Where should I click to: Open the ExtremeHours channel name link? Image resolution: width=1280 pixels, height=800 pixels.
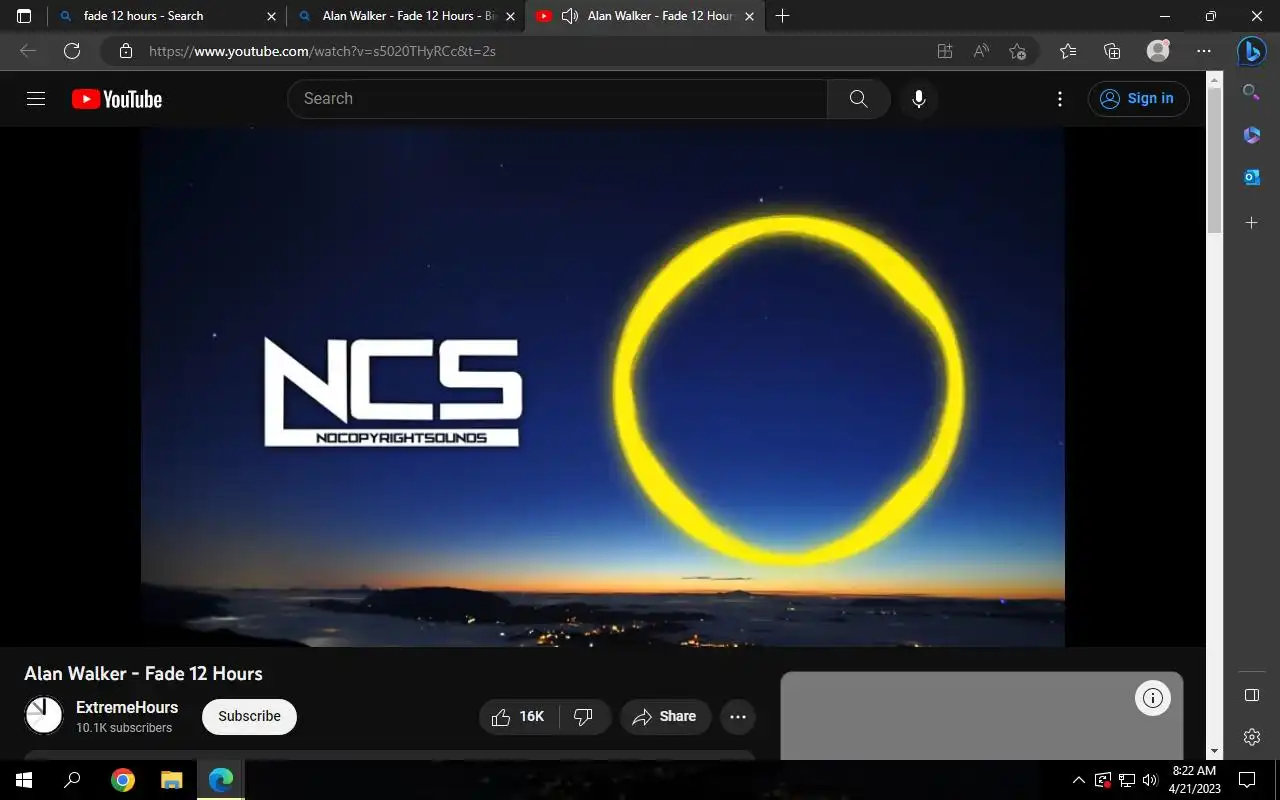(x=127, y=707)
